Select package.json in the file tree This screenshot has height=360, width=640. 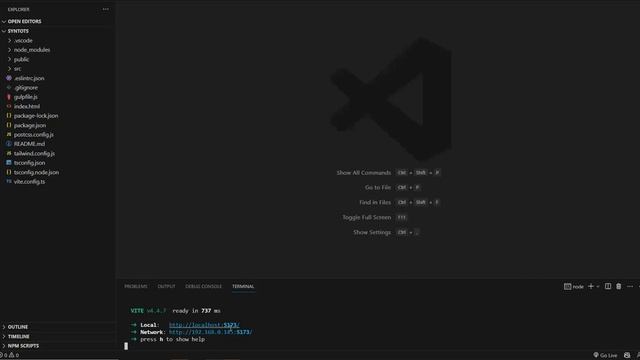tap(30, 125)
